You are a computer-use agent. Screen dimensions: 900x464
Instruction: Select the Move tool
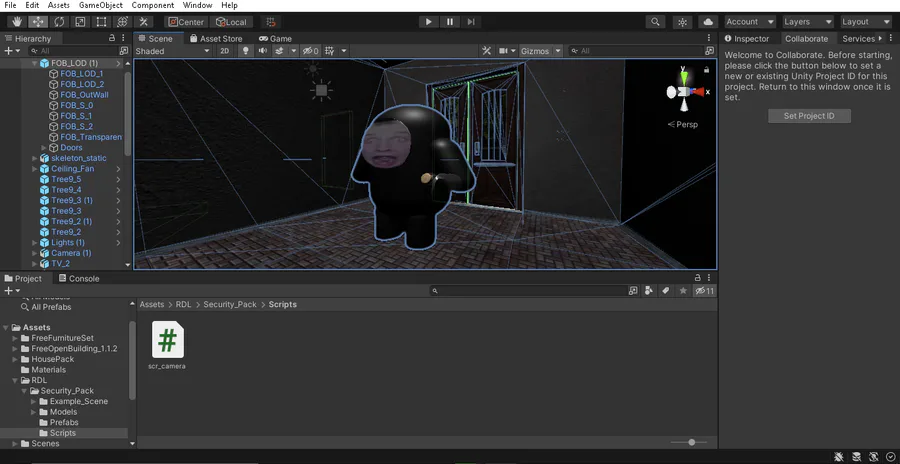38,22
